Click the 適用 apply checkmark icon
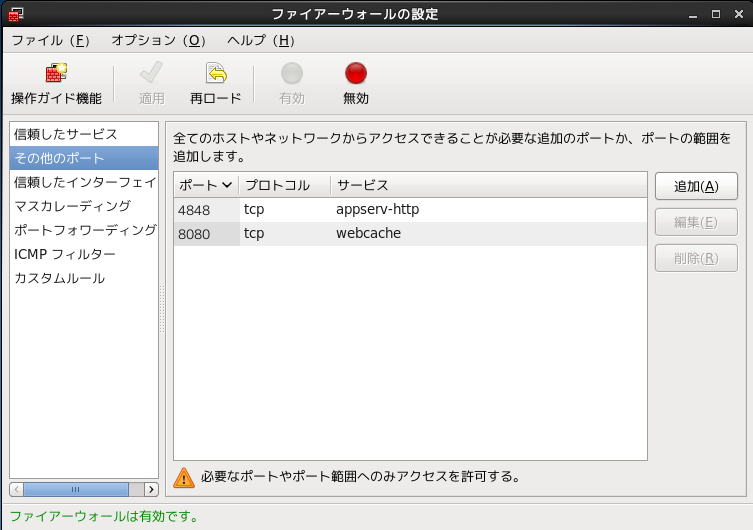753x530 pixels. pos(152,74)
